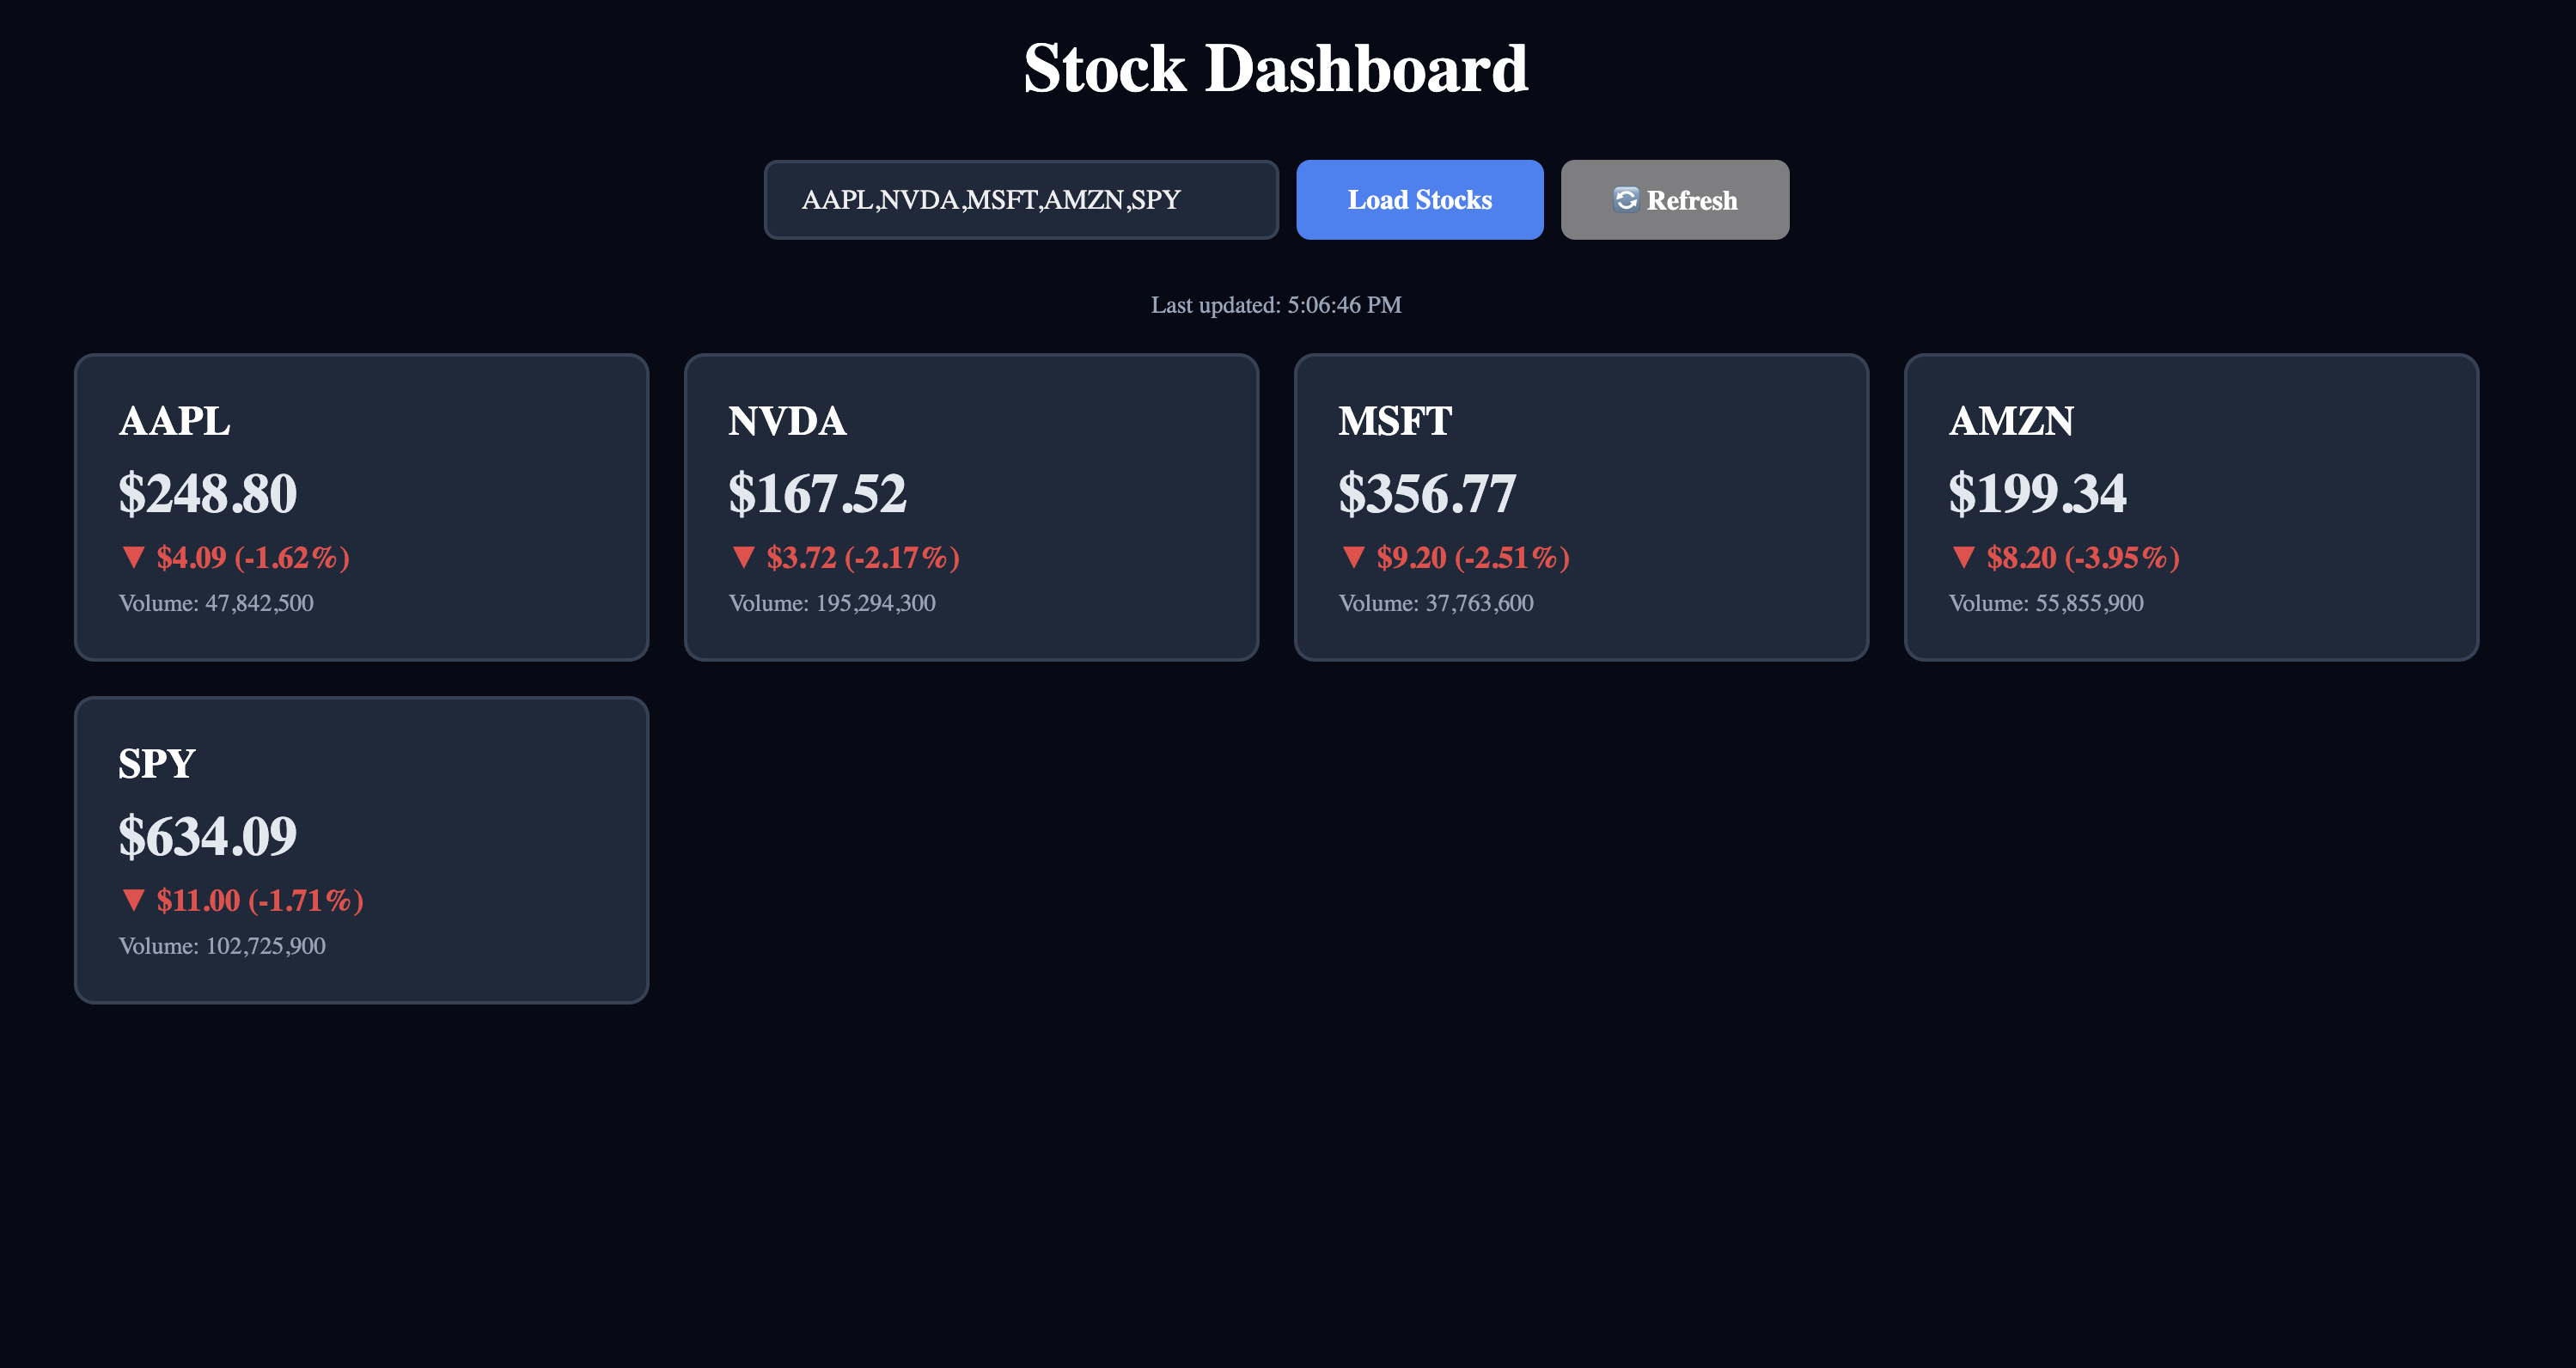This screenshot has width=2576, height=1368.
Task: Click the Stock Dashboard title
Action: point(1276,69)
